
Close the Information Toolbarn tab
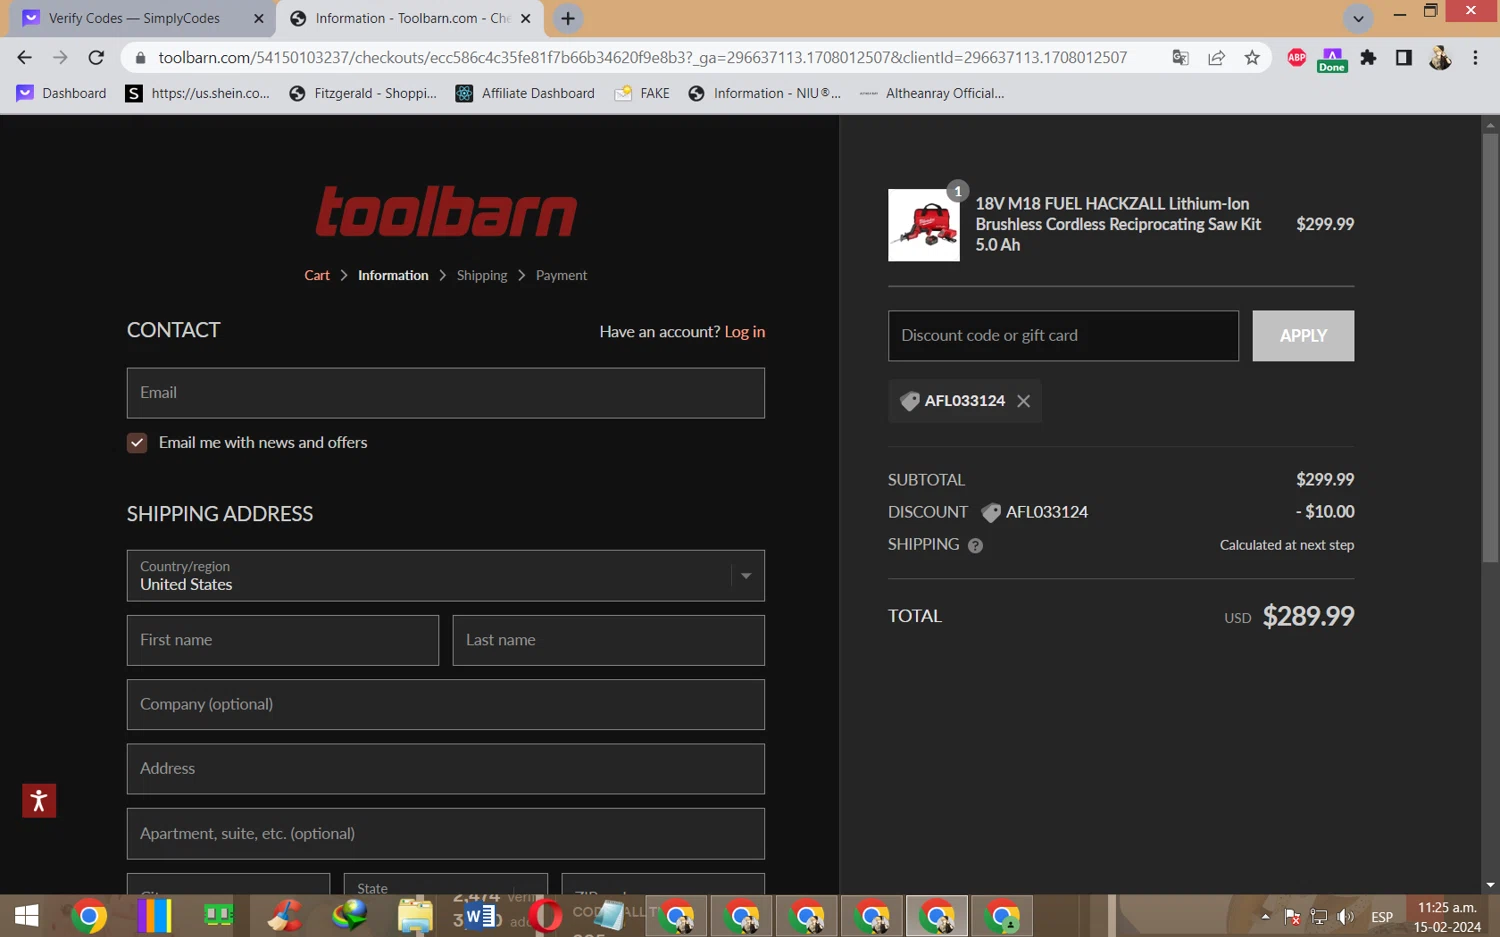(526, 18)
